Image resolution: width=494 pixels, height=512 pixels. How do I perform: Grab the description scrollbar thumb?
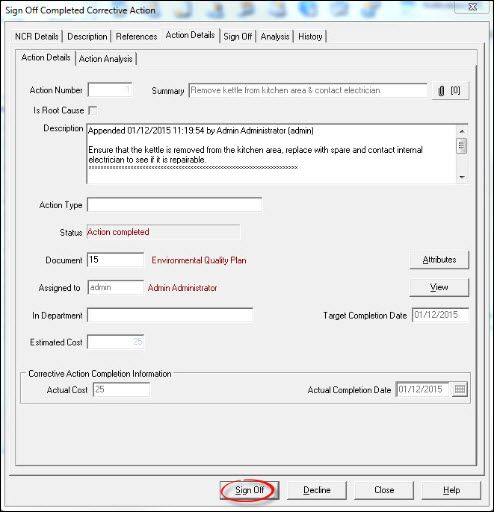(462, 146)
